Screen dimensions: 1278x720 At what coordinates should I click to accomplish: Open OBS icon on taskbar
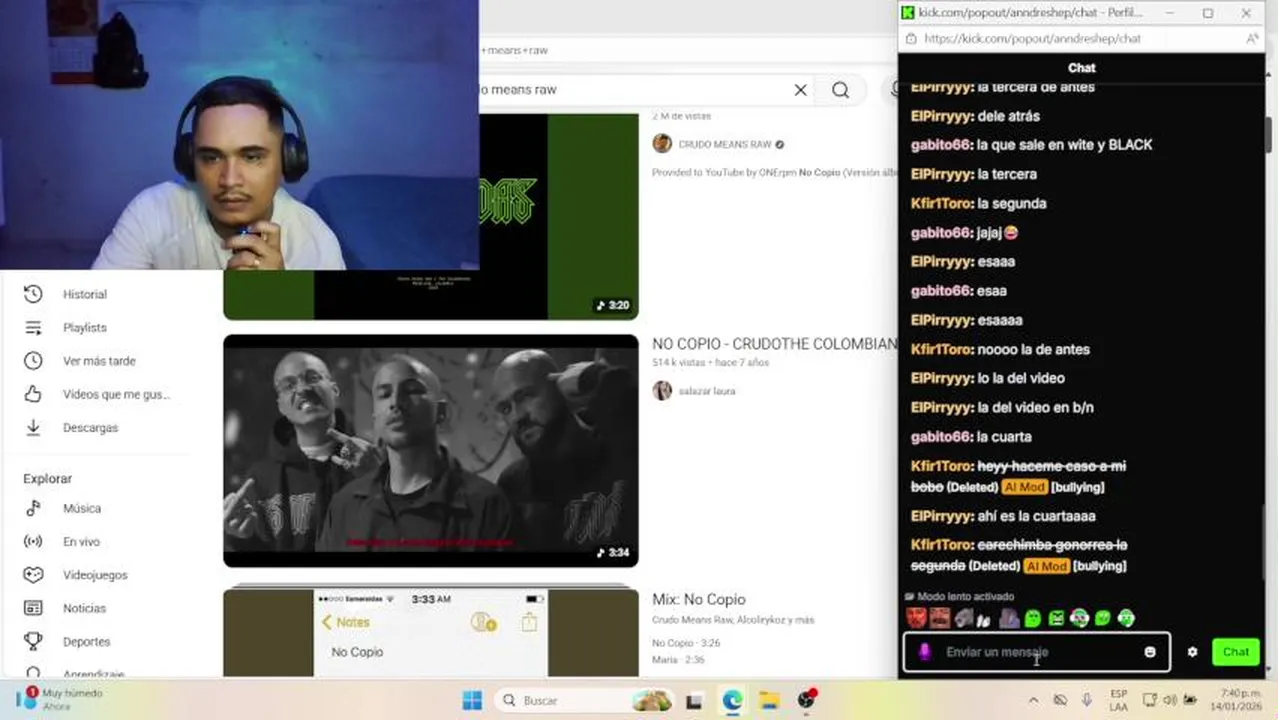[x=806, y=699]
